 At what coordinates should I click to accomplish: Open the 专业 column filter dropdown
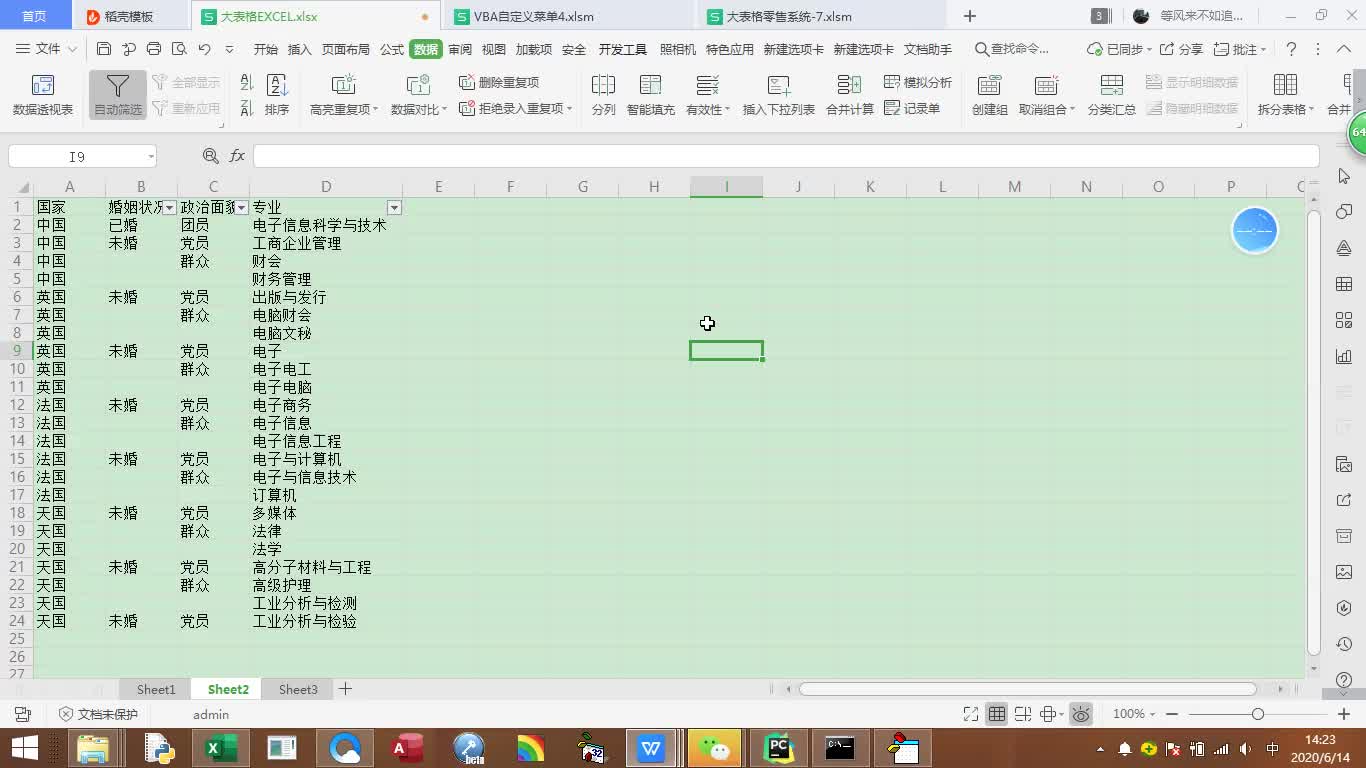click(394, 207)
